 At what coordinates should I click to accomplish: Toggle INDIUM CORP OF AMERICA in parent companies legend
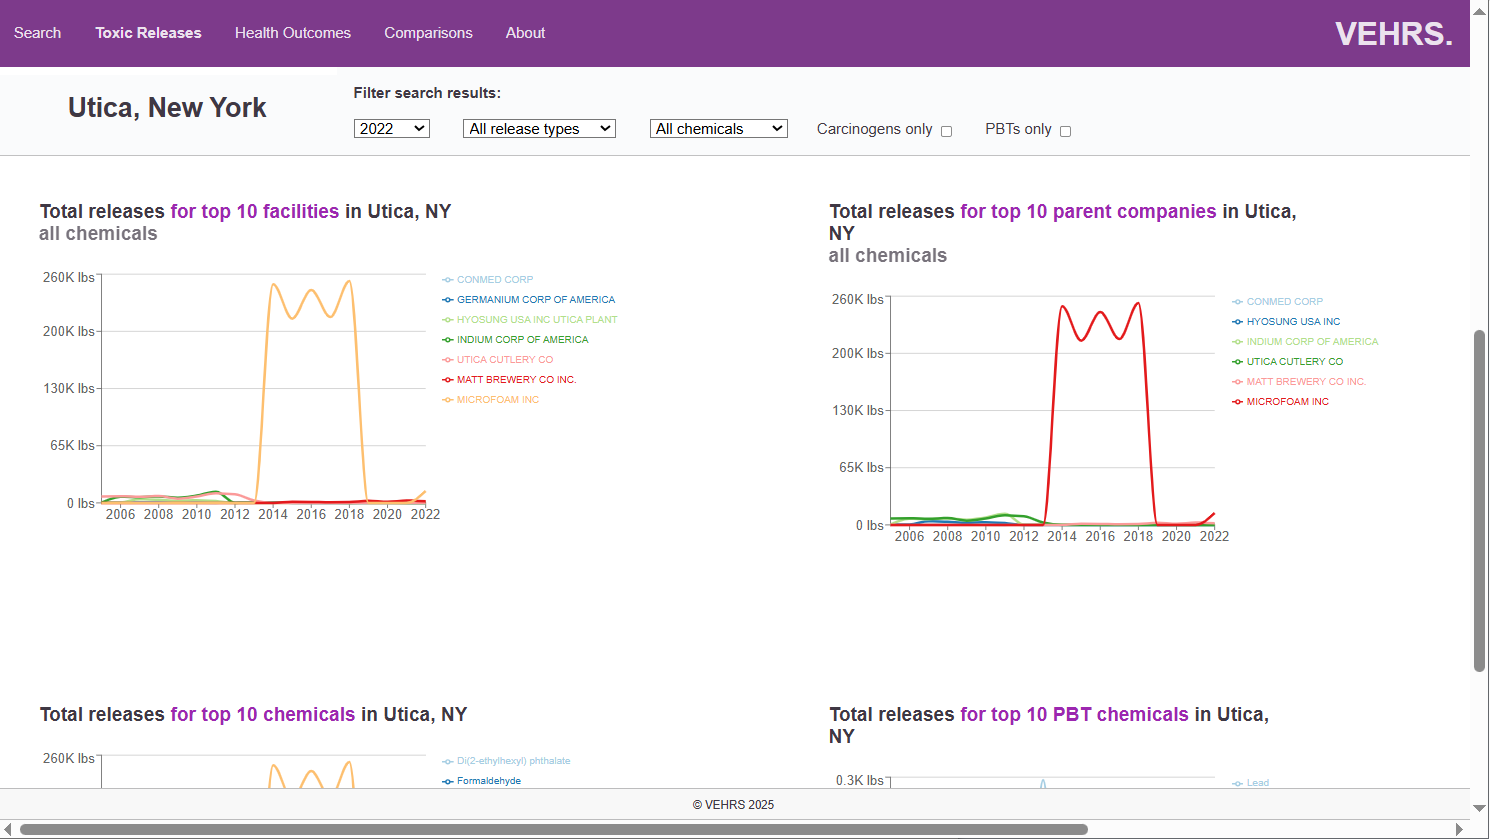1305,342
